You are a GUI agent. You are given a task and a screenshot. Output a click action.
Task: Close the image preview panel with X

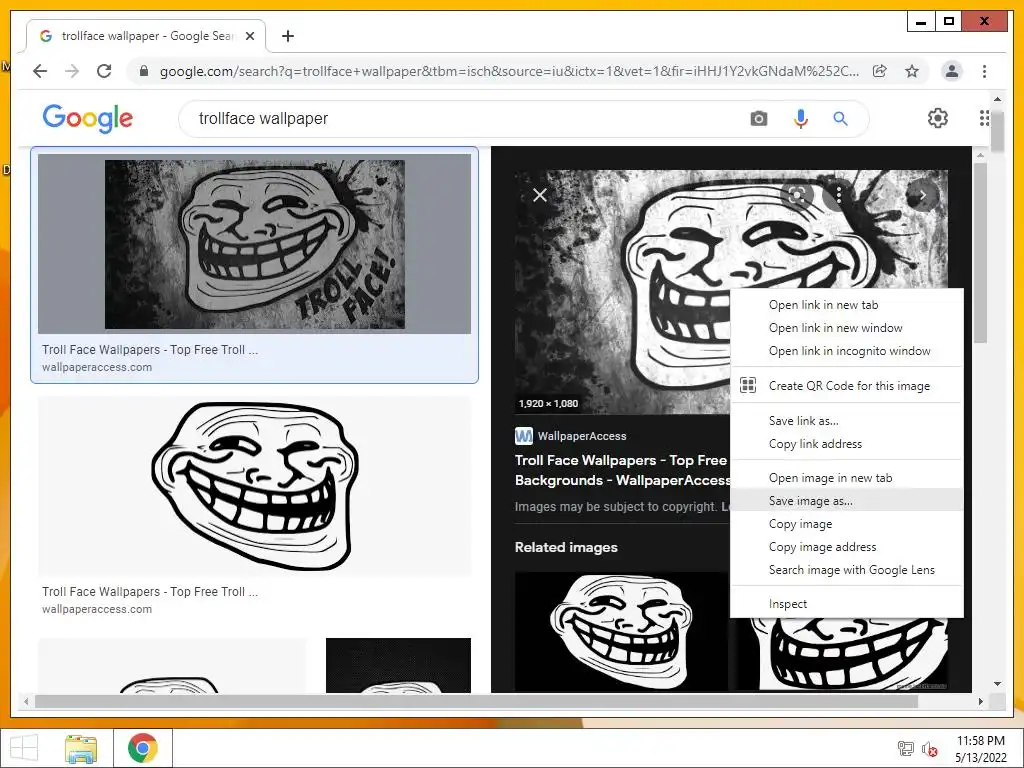click(x=539, y=195)
